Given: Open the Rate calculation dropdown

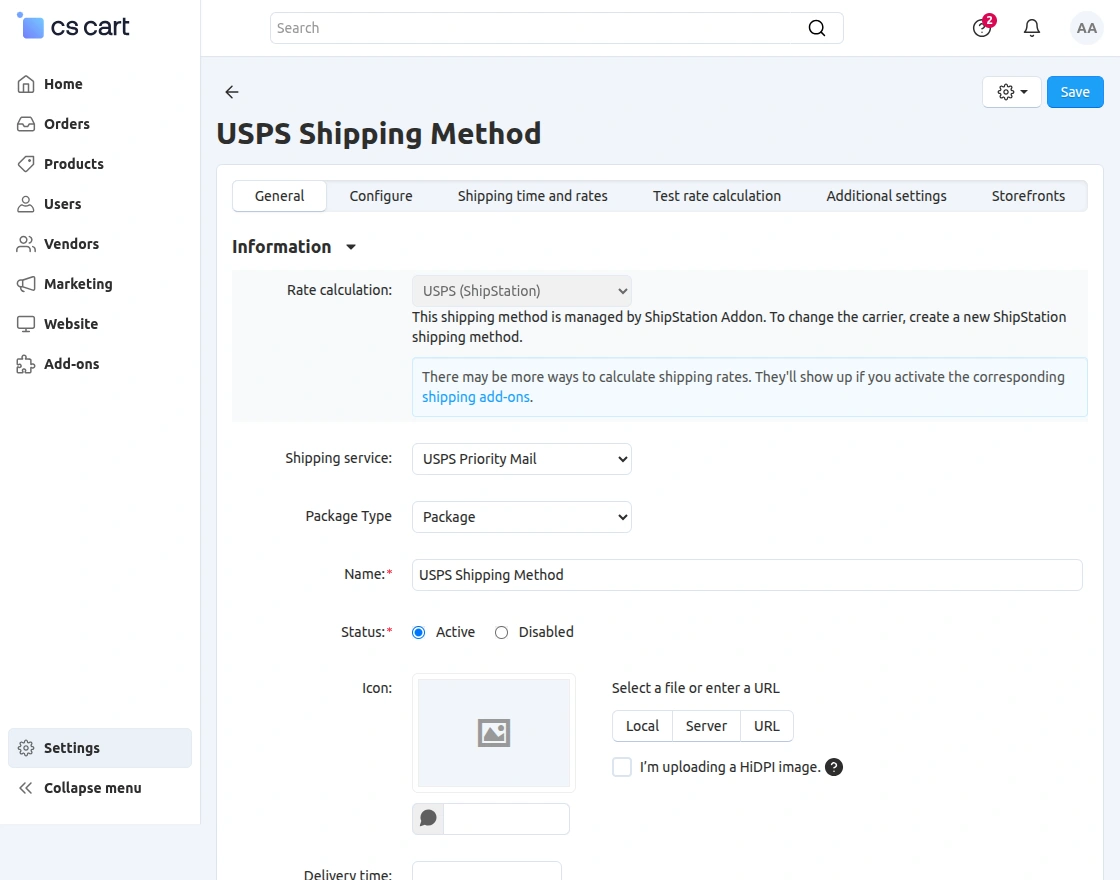Looking at the screenshot, I should (521, 291).
